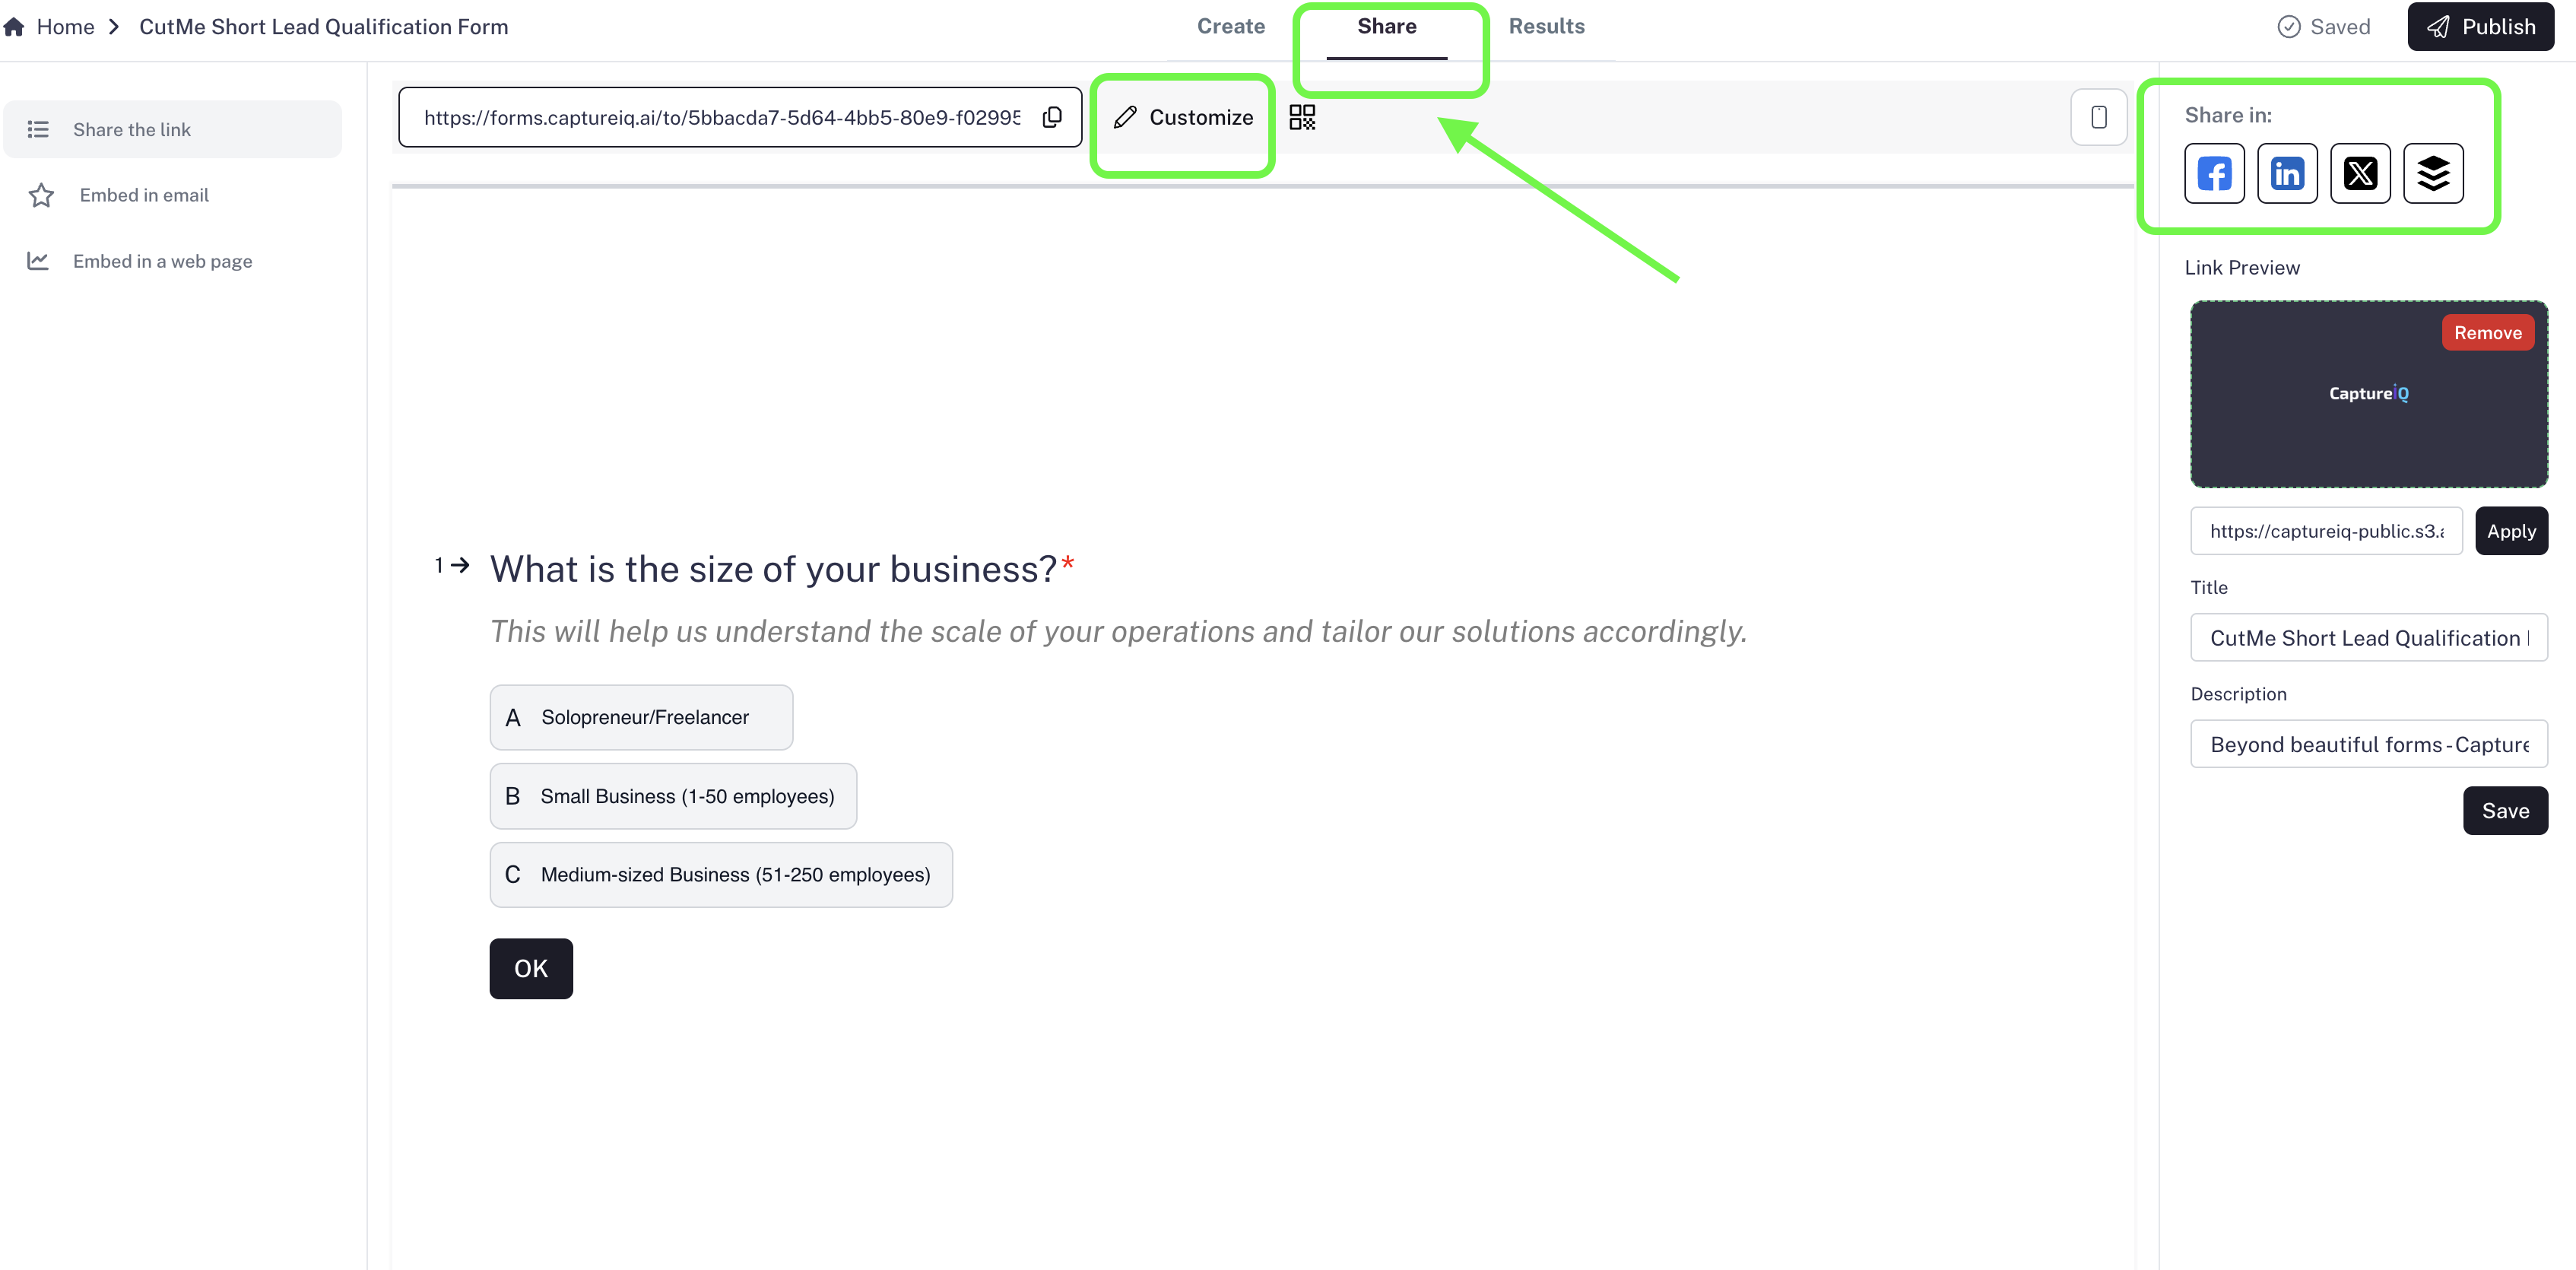Share the form on Facebook
The height and width of the screenshot is (1270, 2576).
click(x=2213, y=173)
